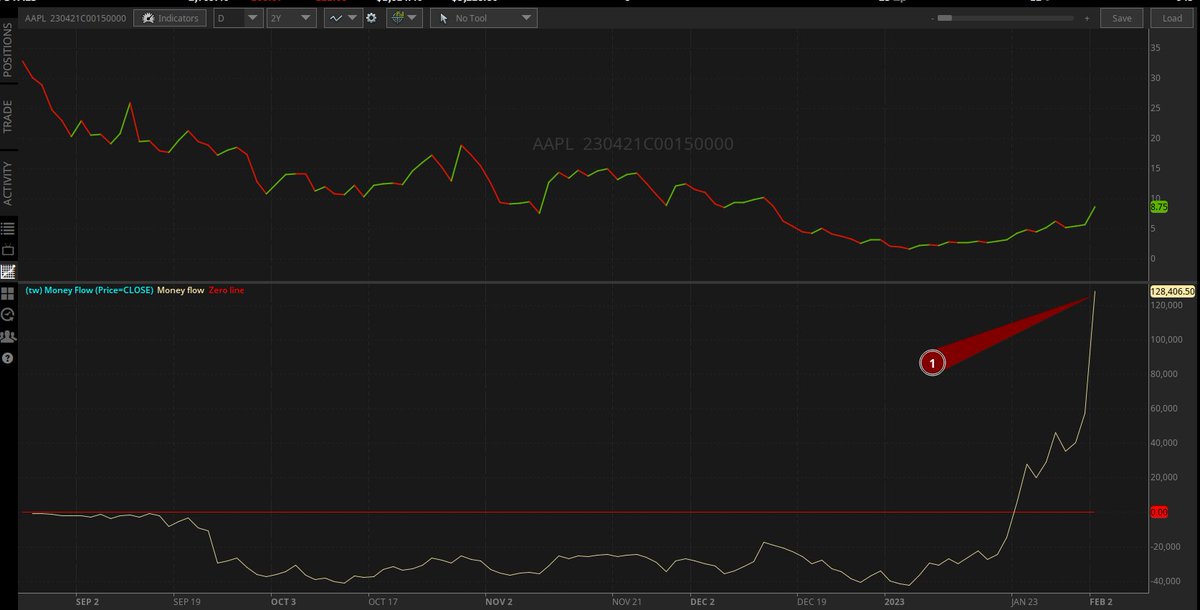Image resolution: width=1200 pixels, height=610 pixels.
Task: Click the red 0.00 zero line tag
Action: (x=1159, y=512)
